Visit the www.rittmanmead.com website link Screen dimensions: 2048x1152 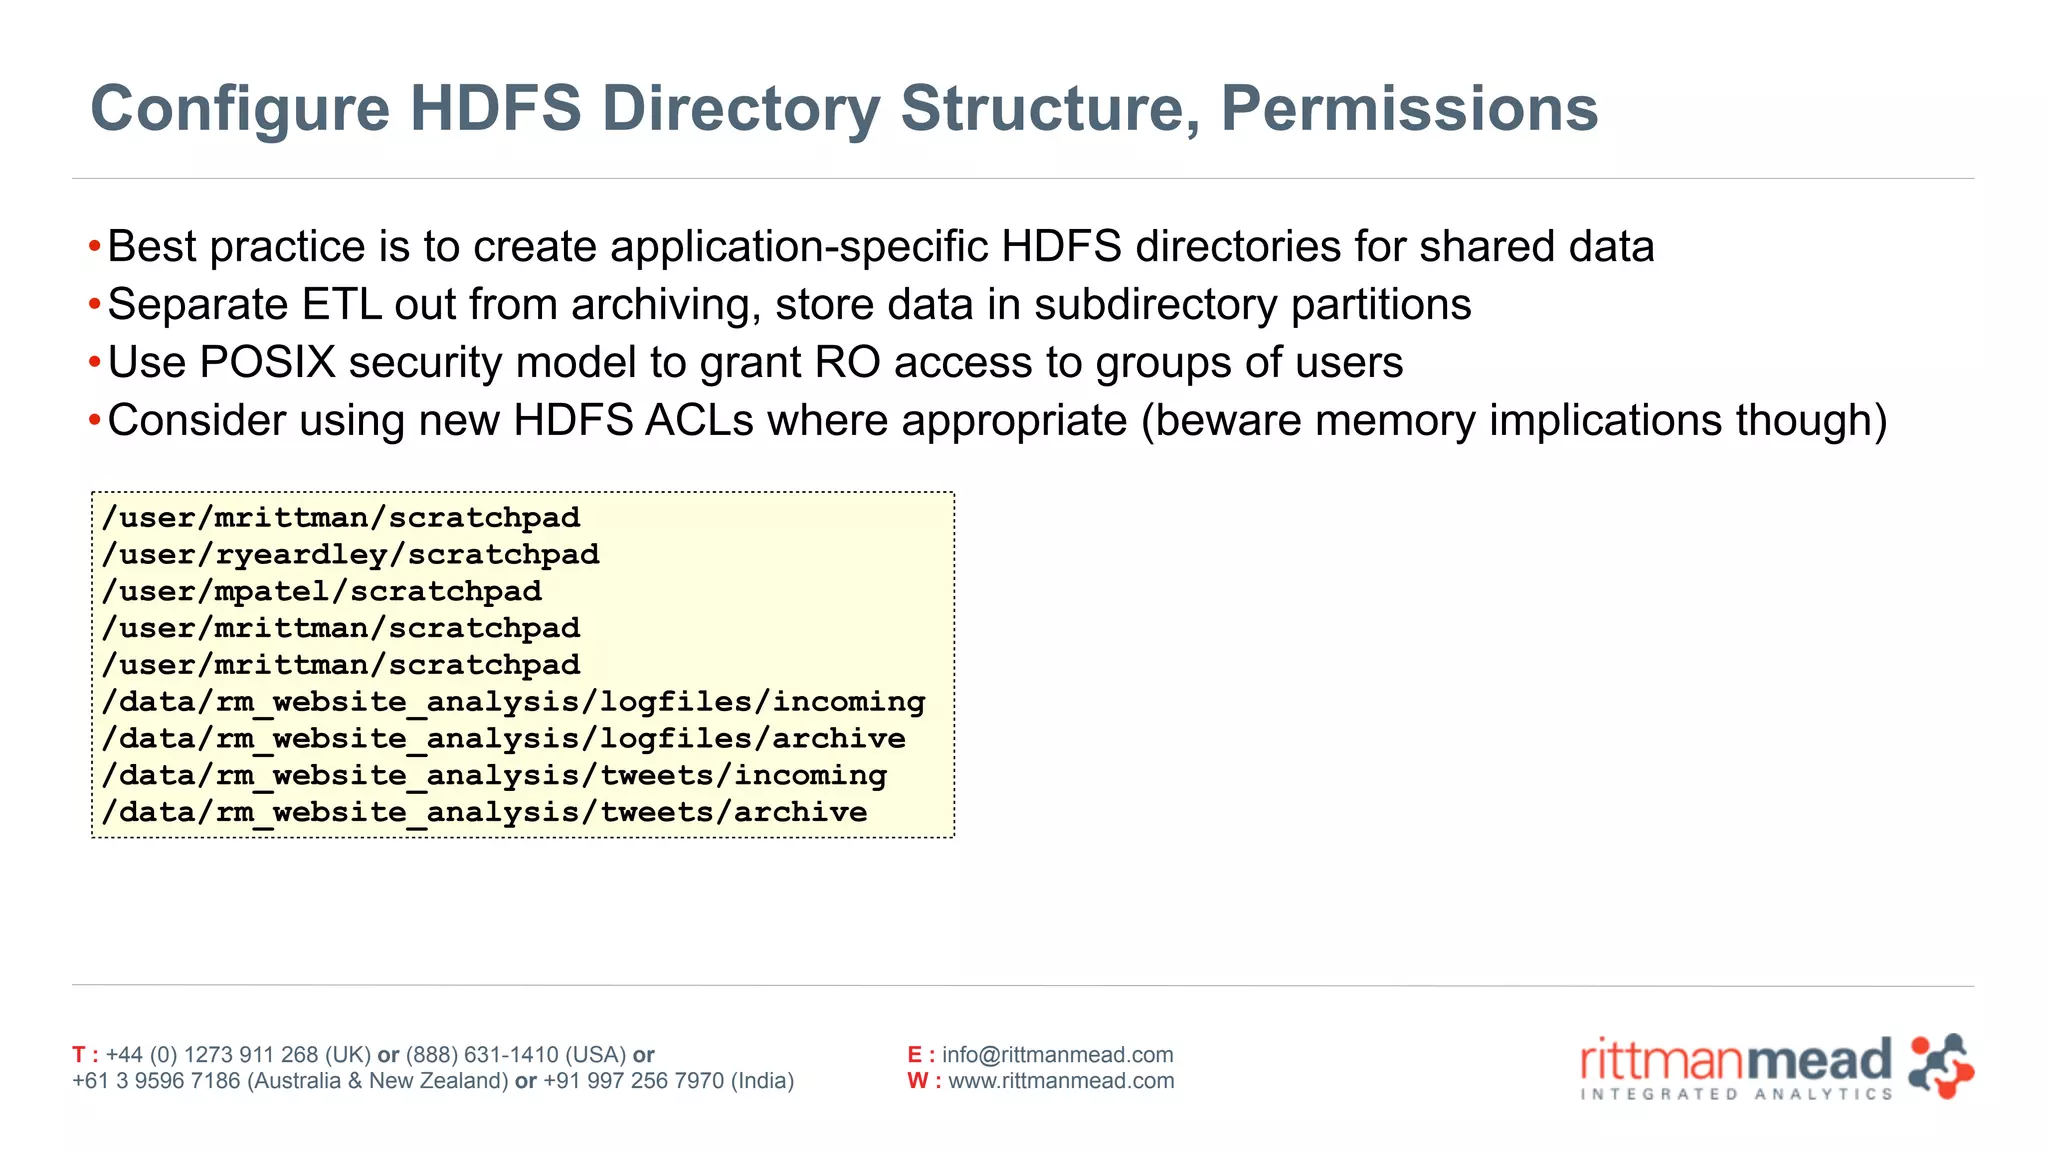(x=1061, y=1081)
